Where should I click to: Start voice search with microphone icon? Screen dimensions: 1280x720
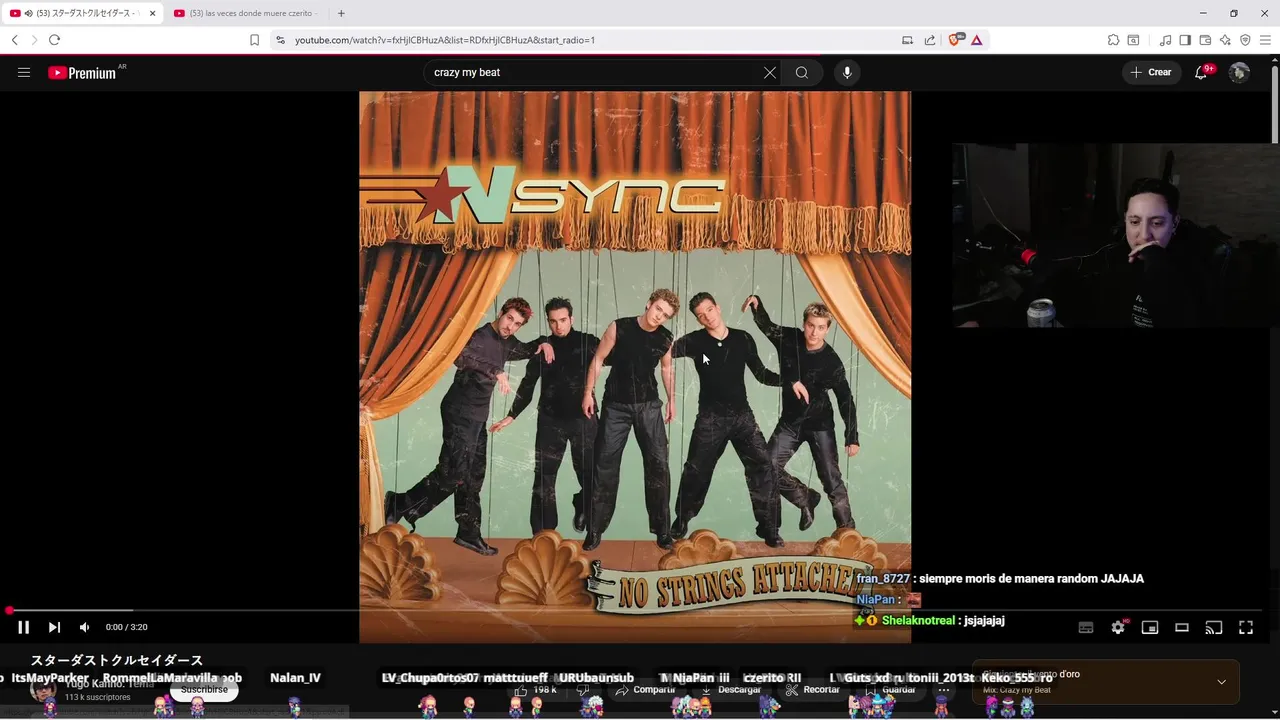pyautogui.click(x=847, y=72)
